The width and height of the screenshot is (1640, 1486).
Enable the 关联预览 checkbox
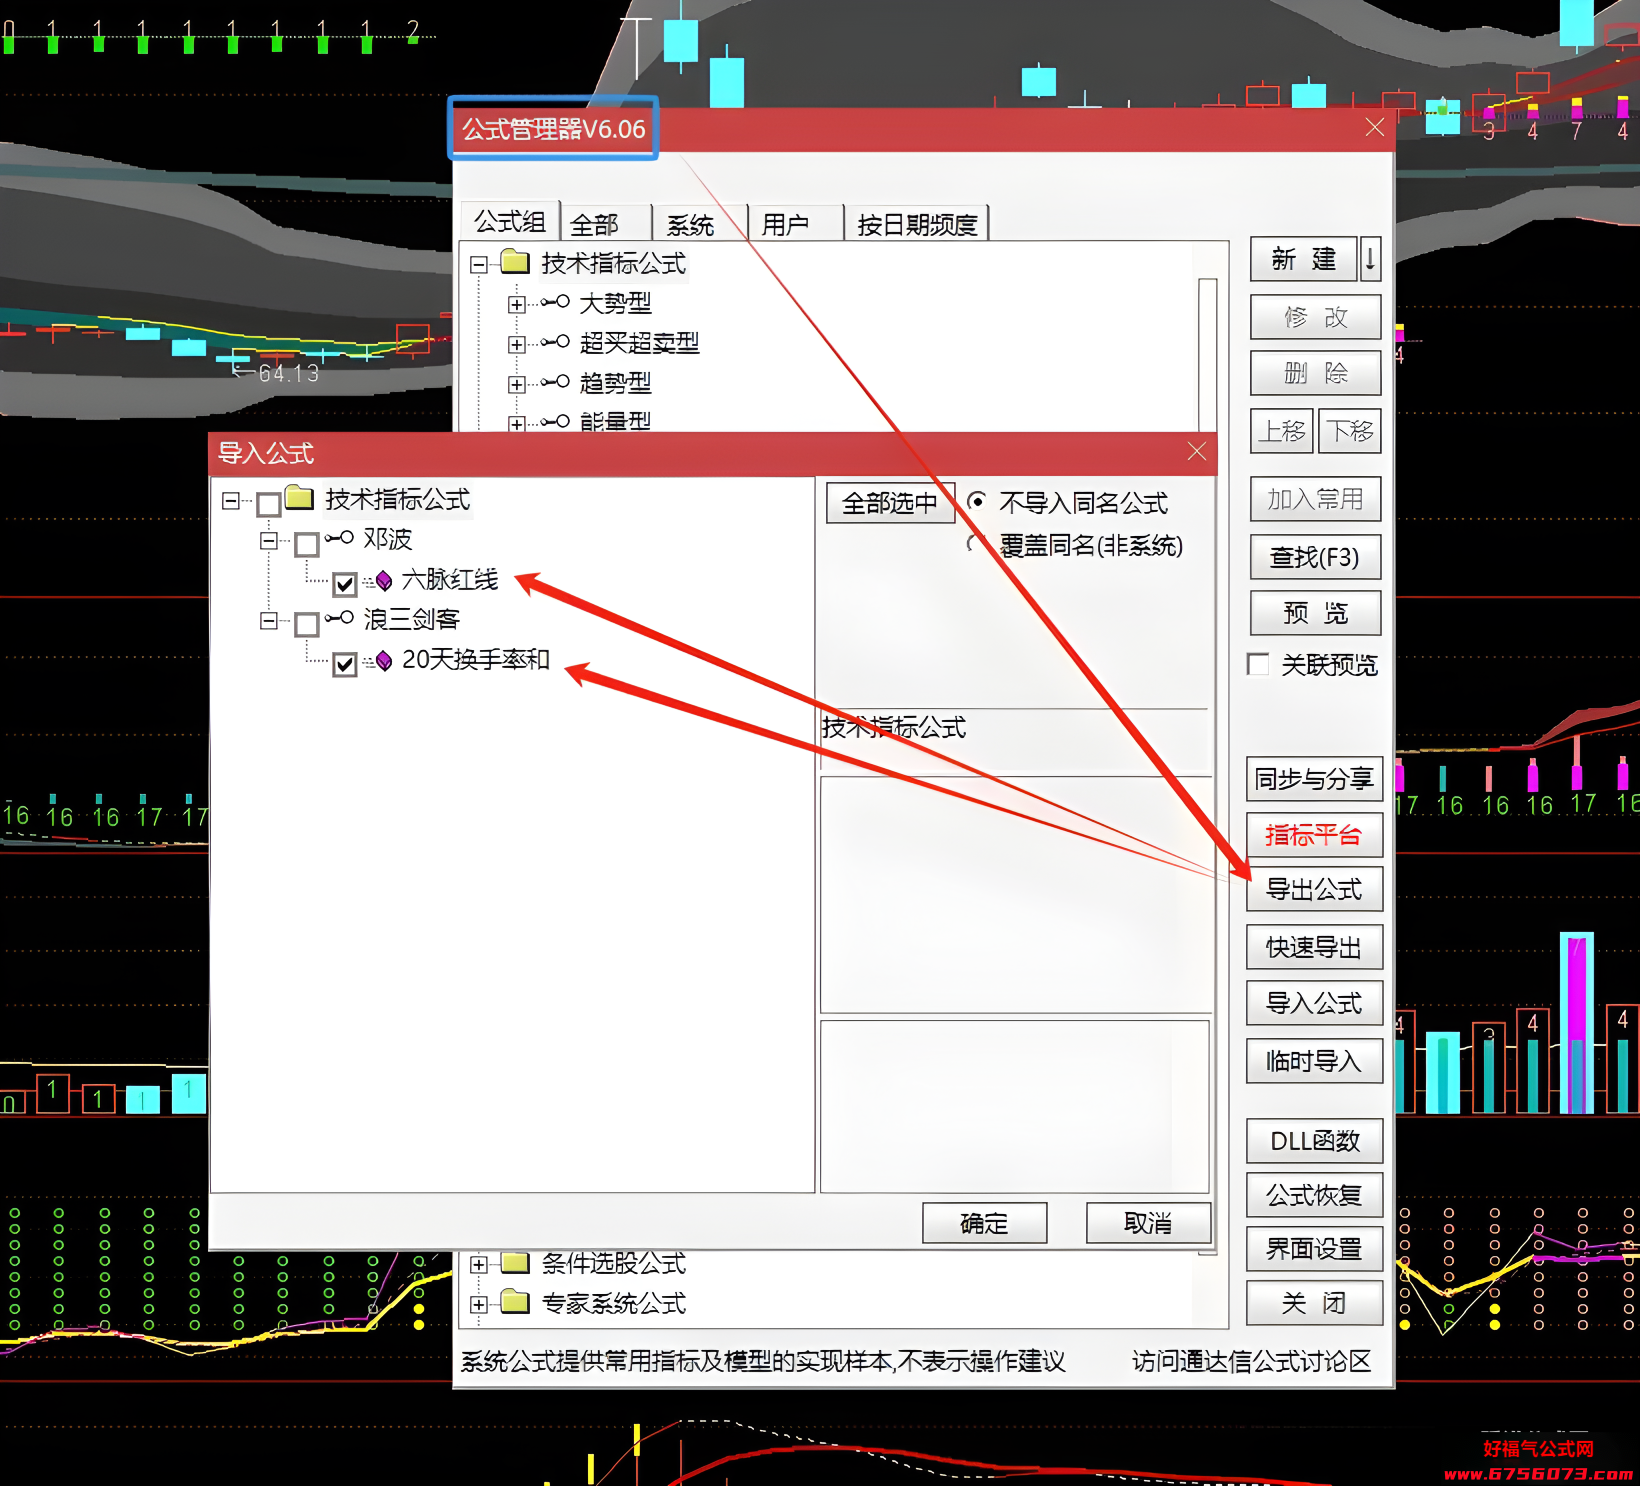click(x=1258, y=664)
